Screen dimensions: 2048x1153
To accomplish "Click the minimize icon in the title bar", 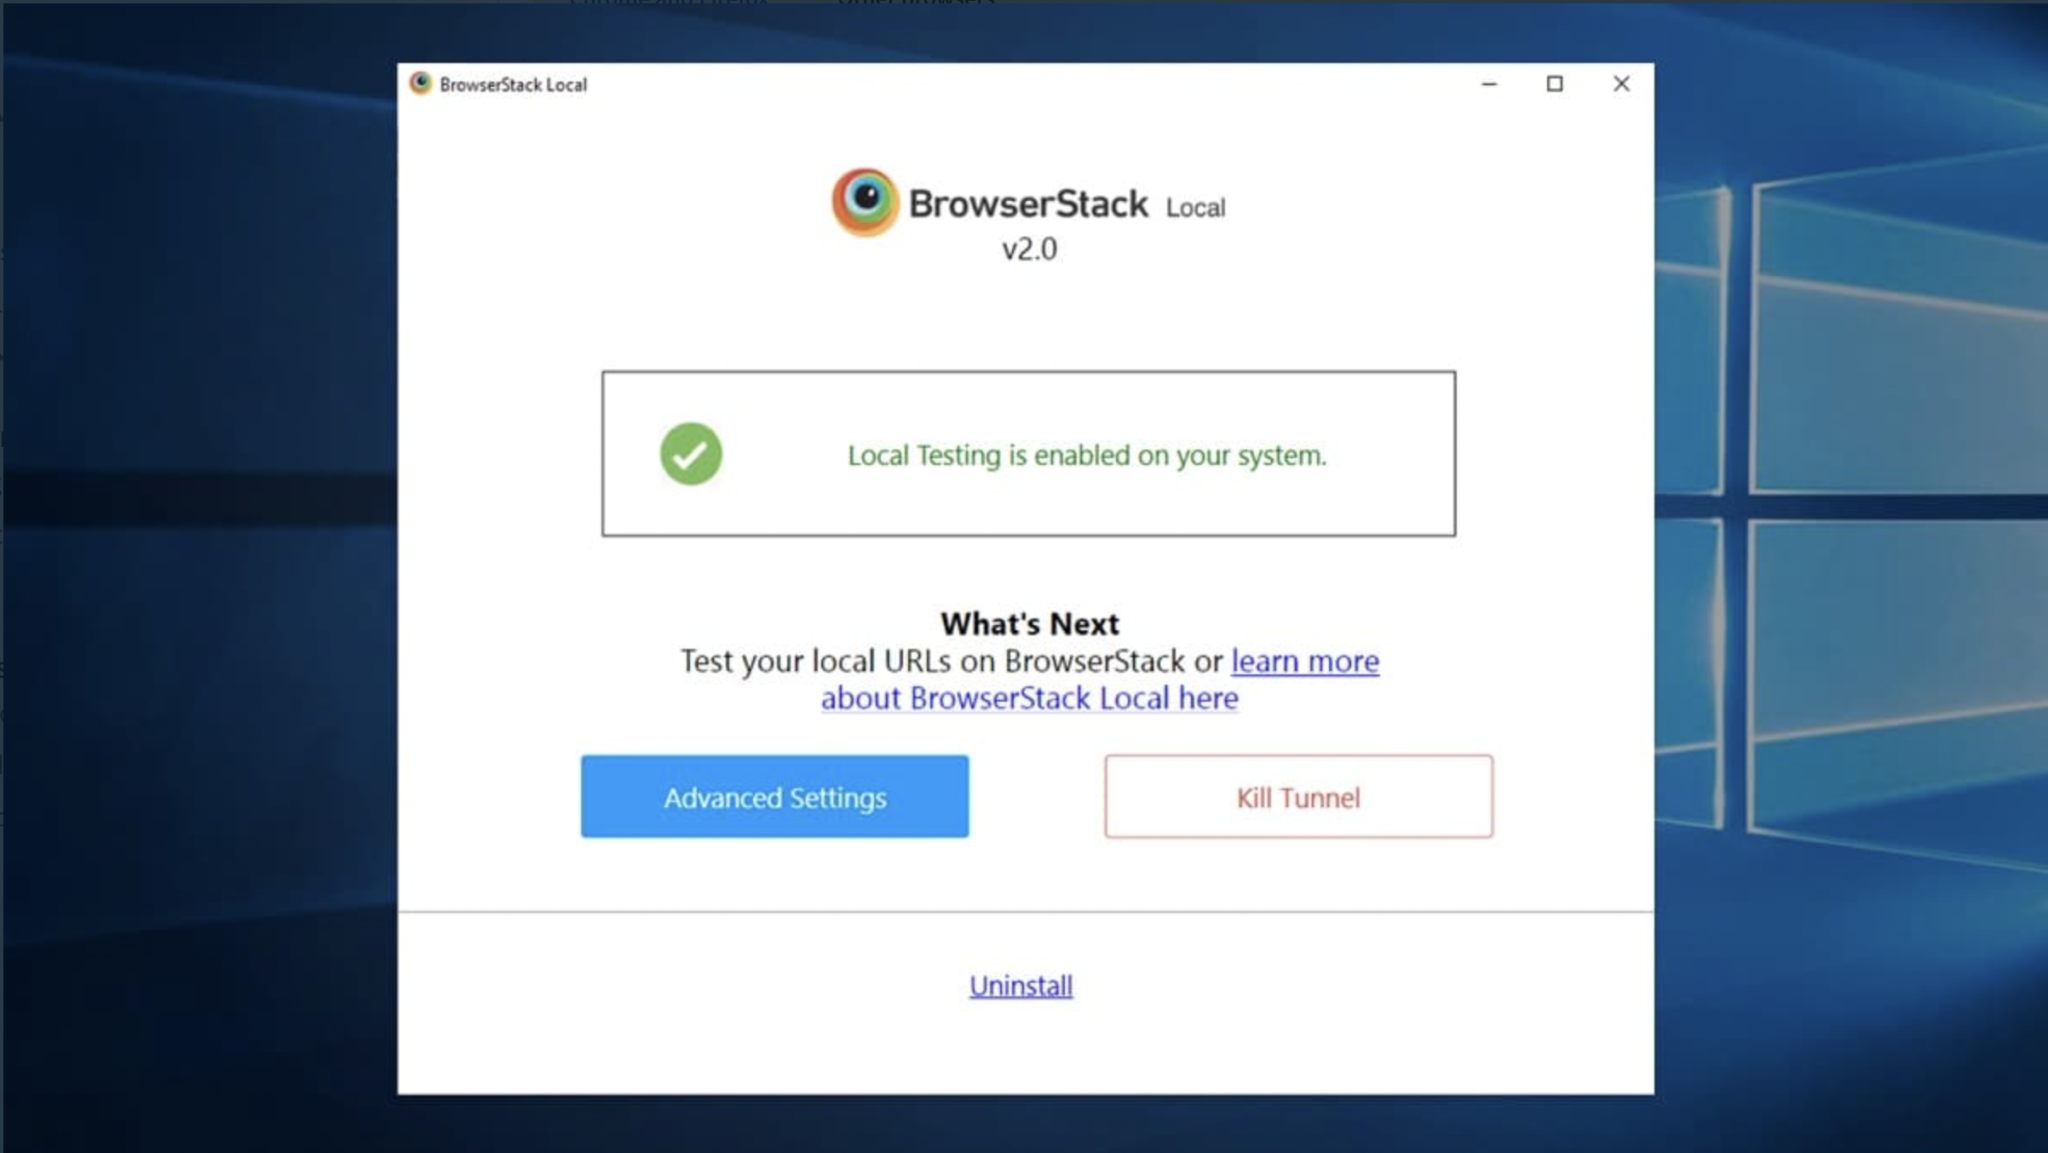I will (x=1489, y=84).
